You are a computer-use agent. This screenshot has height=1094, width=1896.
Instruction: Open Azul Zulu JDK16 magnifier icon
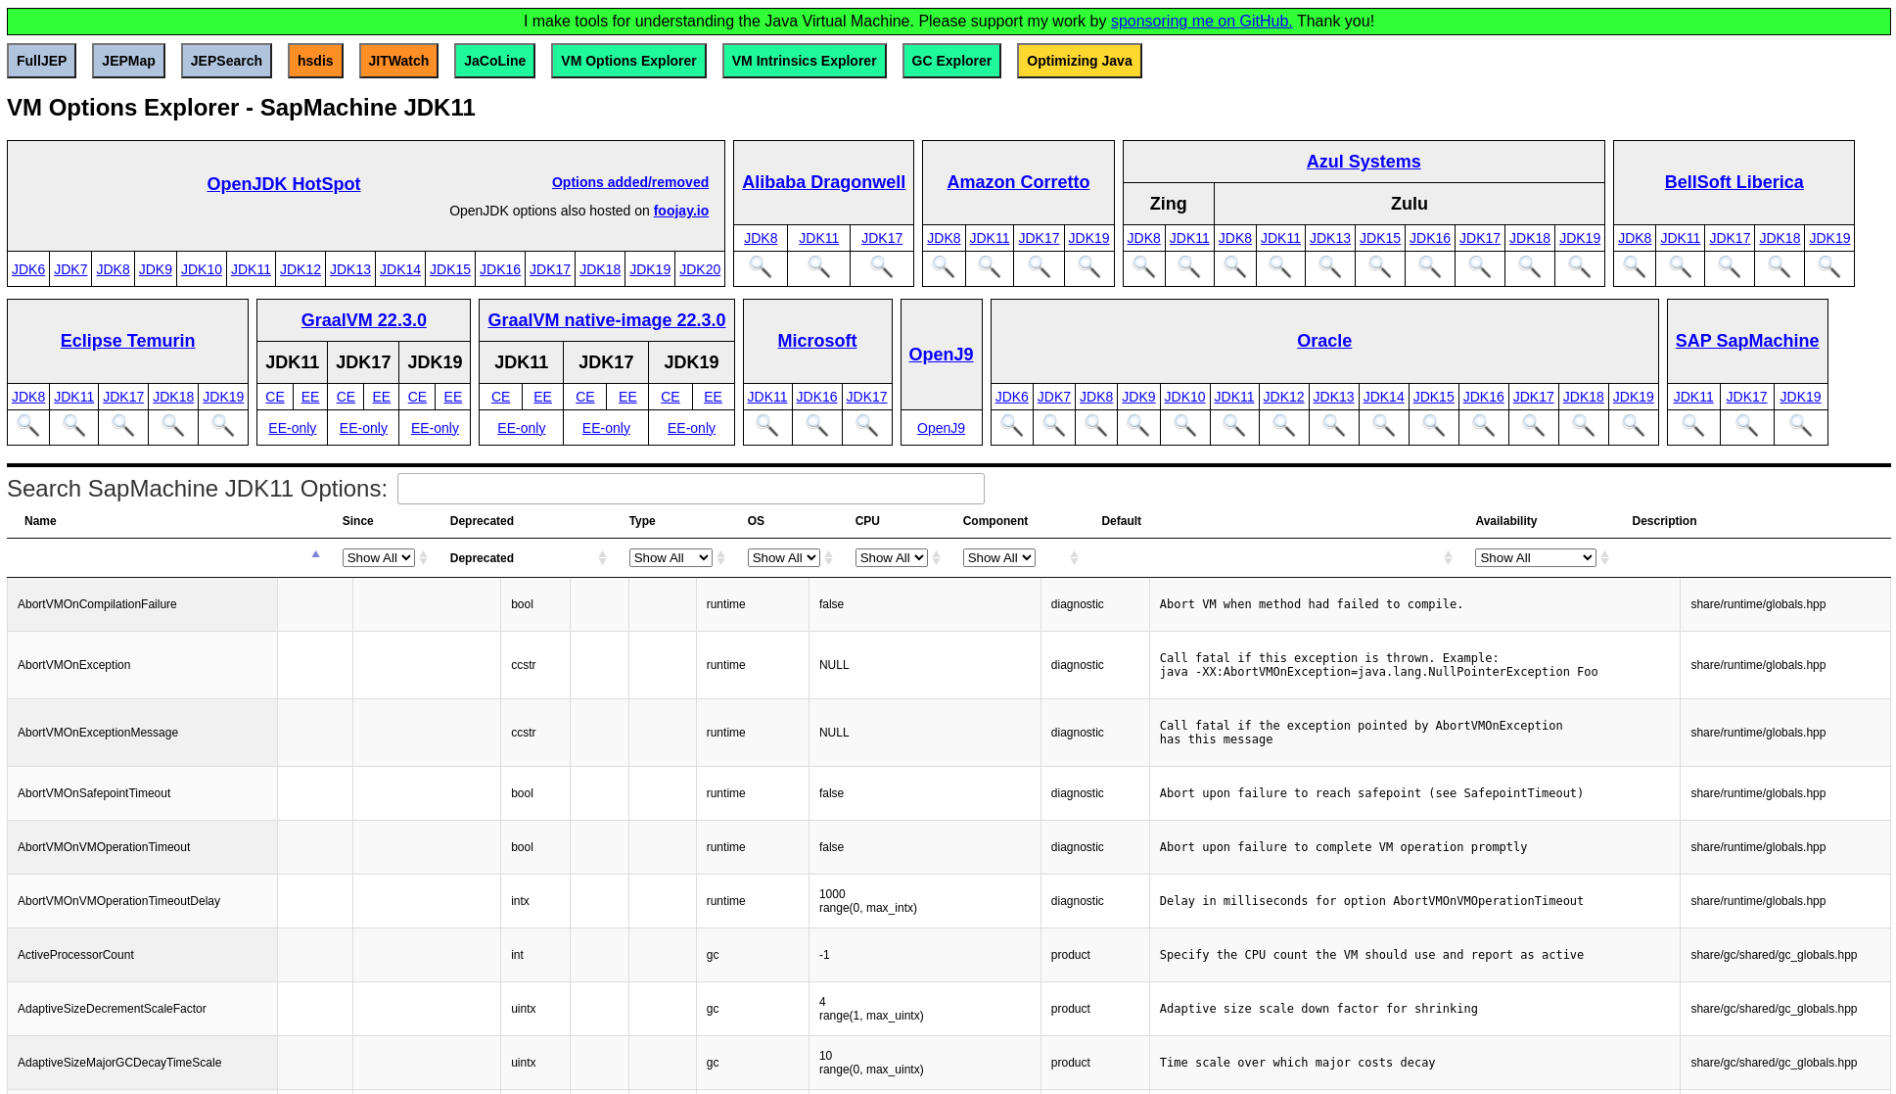coord(1429,267)
